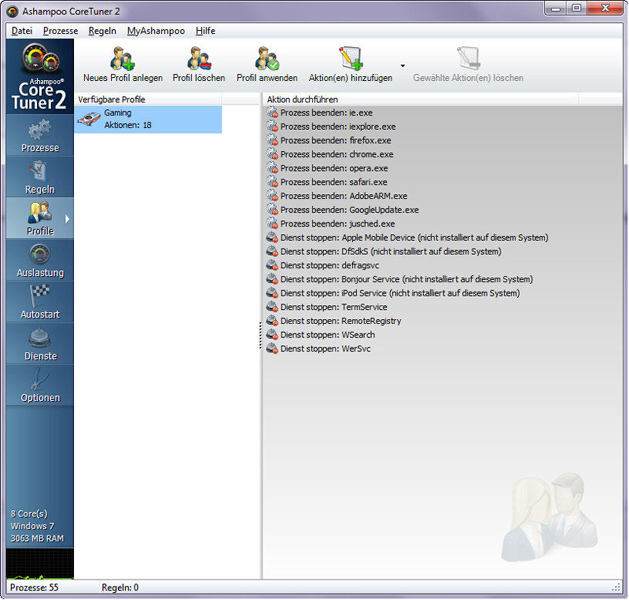Click Aktion(en) hinzufügen toolbar icon
Viewport: 629px width, 600px height.
click(x=351, y=59)
